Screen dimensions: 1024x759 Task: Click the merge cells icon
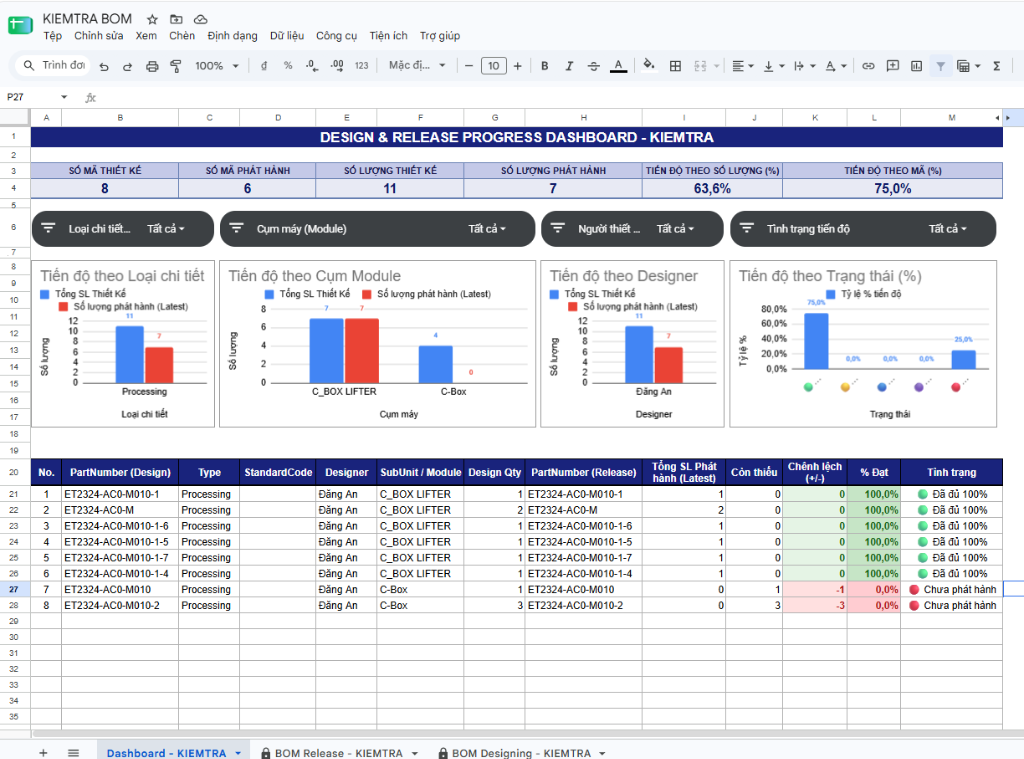(700, 66)
